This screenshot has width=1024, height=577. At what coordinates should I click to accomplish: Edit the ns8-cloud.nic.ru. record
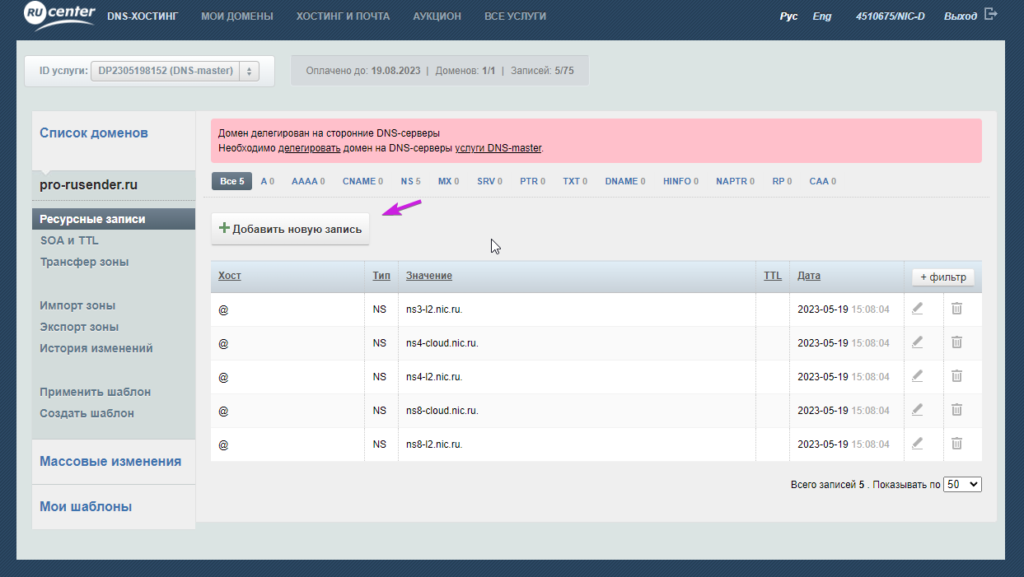point(918,410)
